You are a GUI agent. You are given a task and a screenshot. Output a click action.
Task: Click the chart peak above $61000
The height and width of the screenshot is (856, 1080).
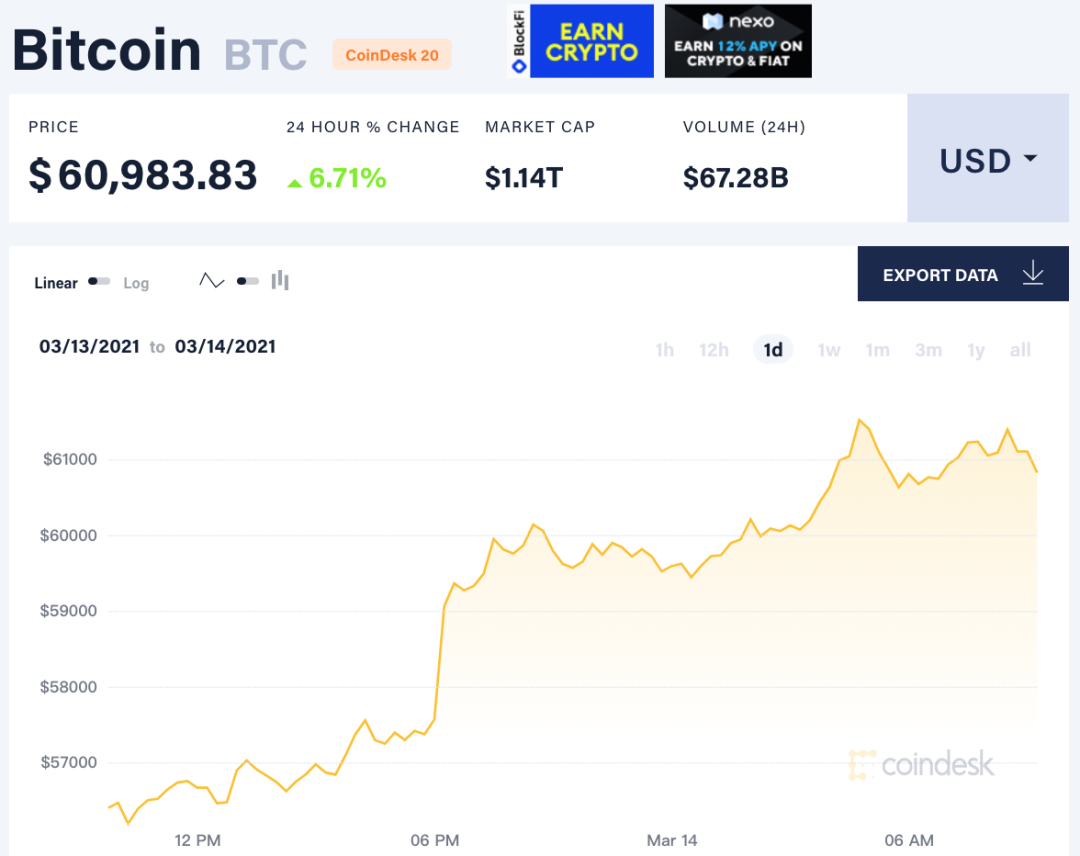[x=860, y=421]
